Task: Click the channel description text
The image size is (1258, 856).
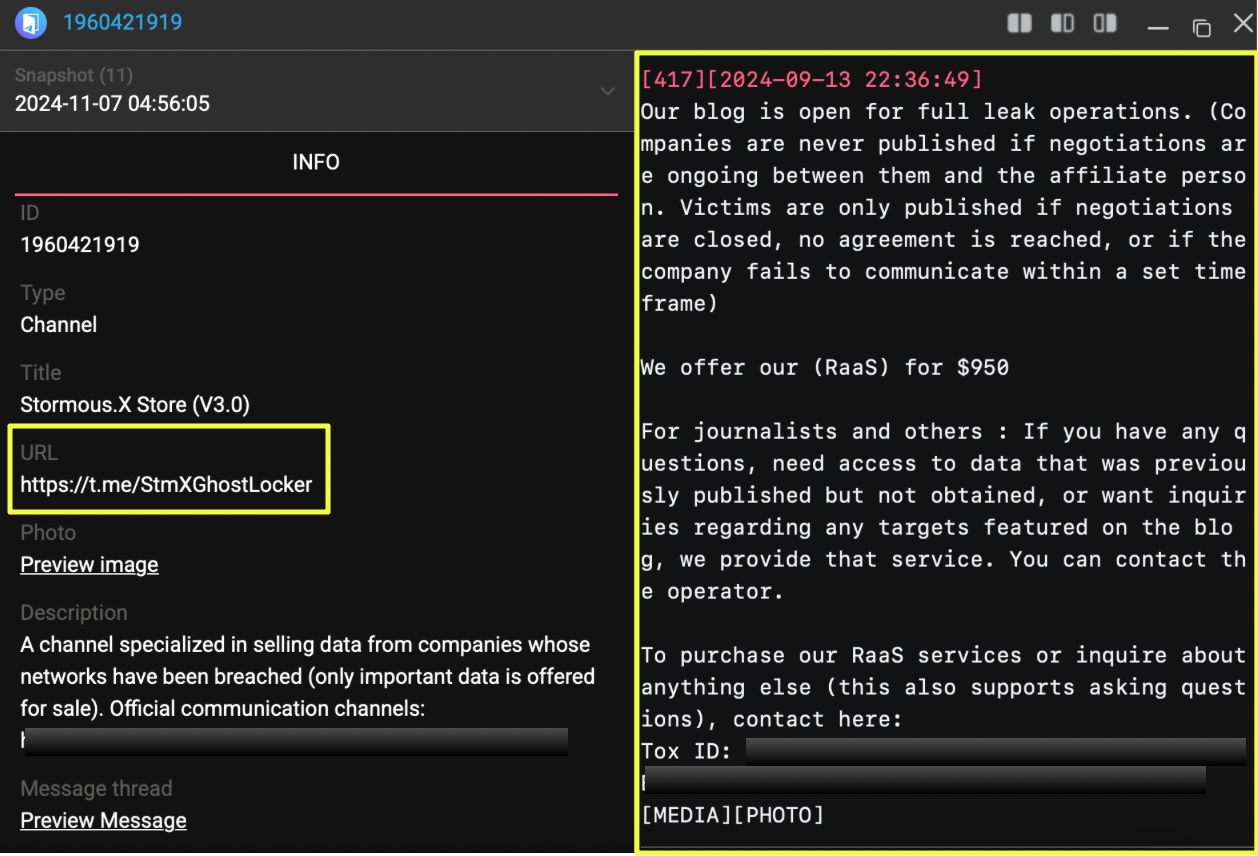Action: (x=307, y=677)
